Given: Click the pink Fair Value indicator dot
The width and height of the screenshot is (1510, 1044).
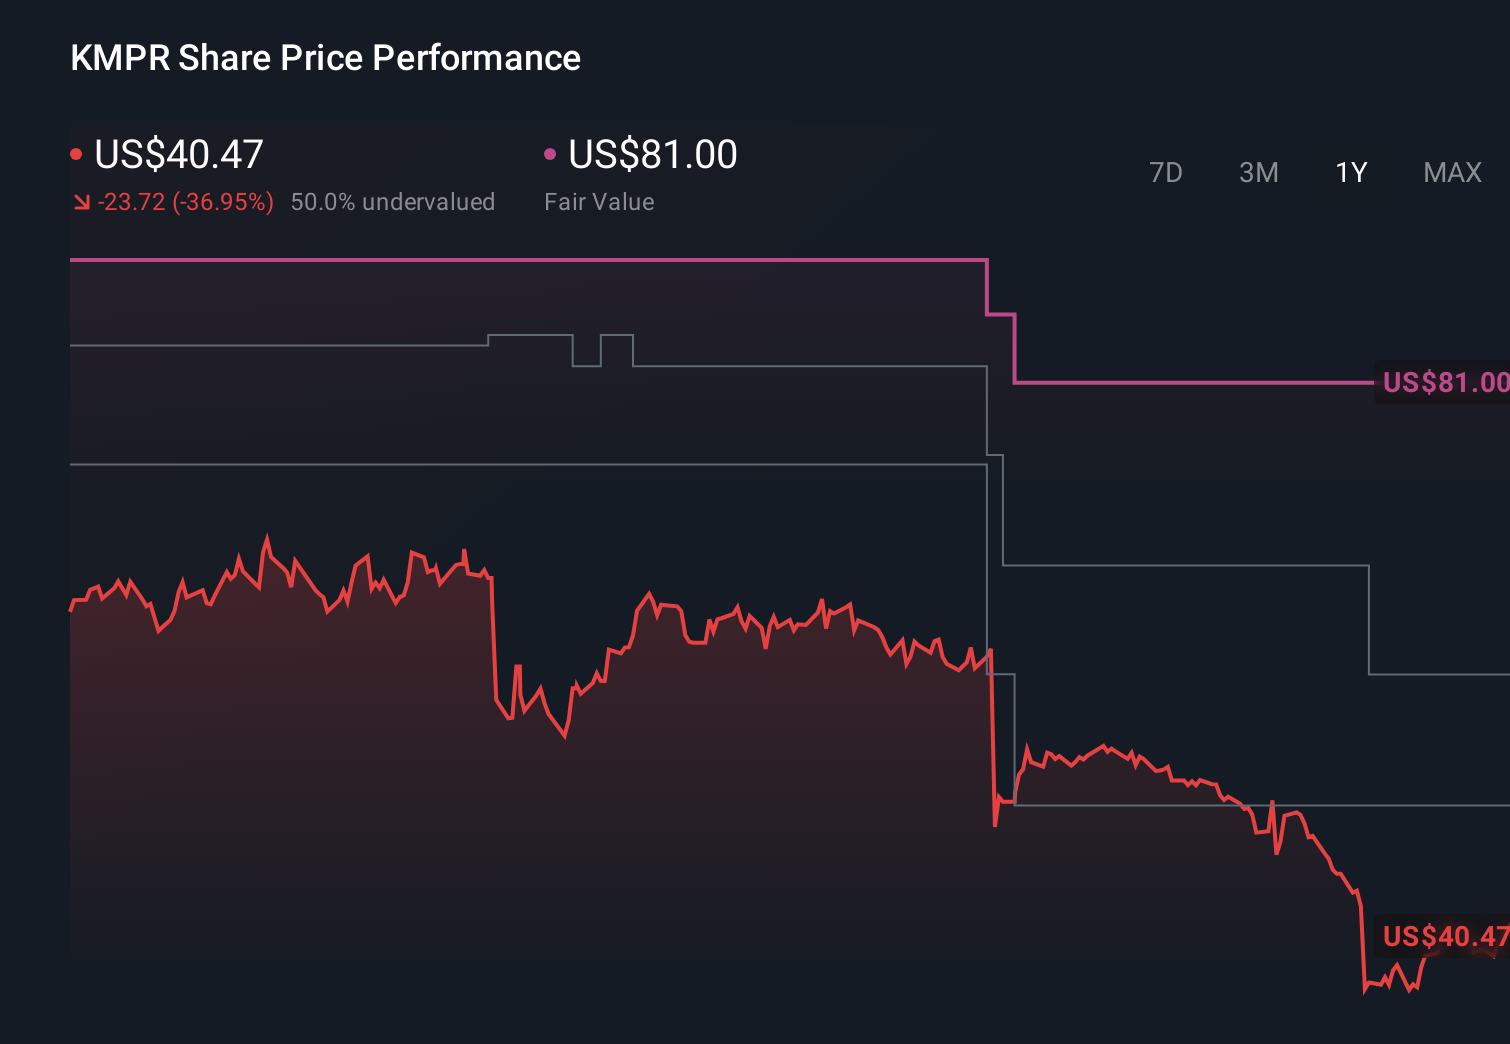Looking at the screenshot, I should [x=549, y=153].
